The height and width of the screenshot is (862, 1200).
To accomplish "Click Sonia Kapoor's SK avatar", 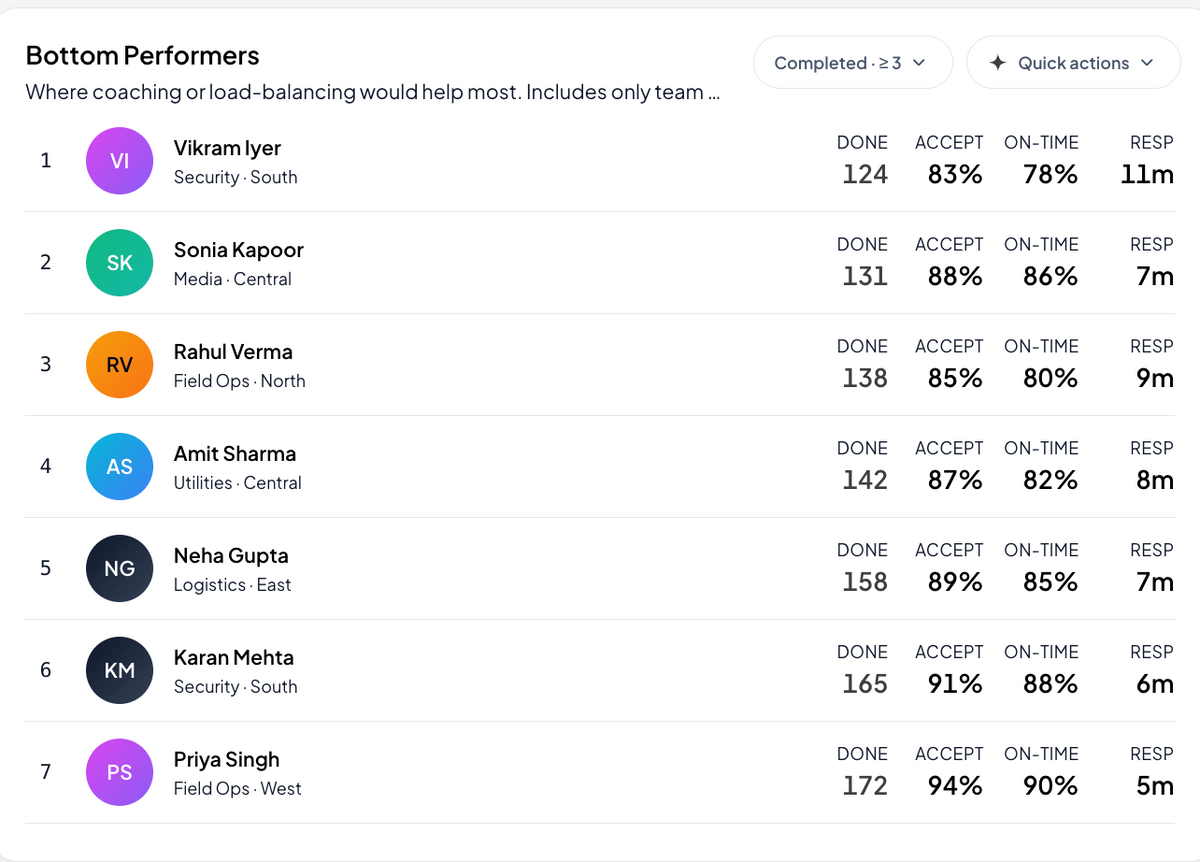I will pyautogui.click(x=119, y=262).
